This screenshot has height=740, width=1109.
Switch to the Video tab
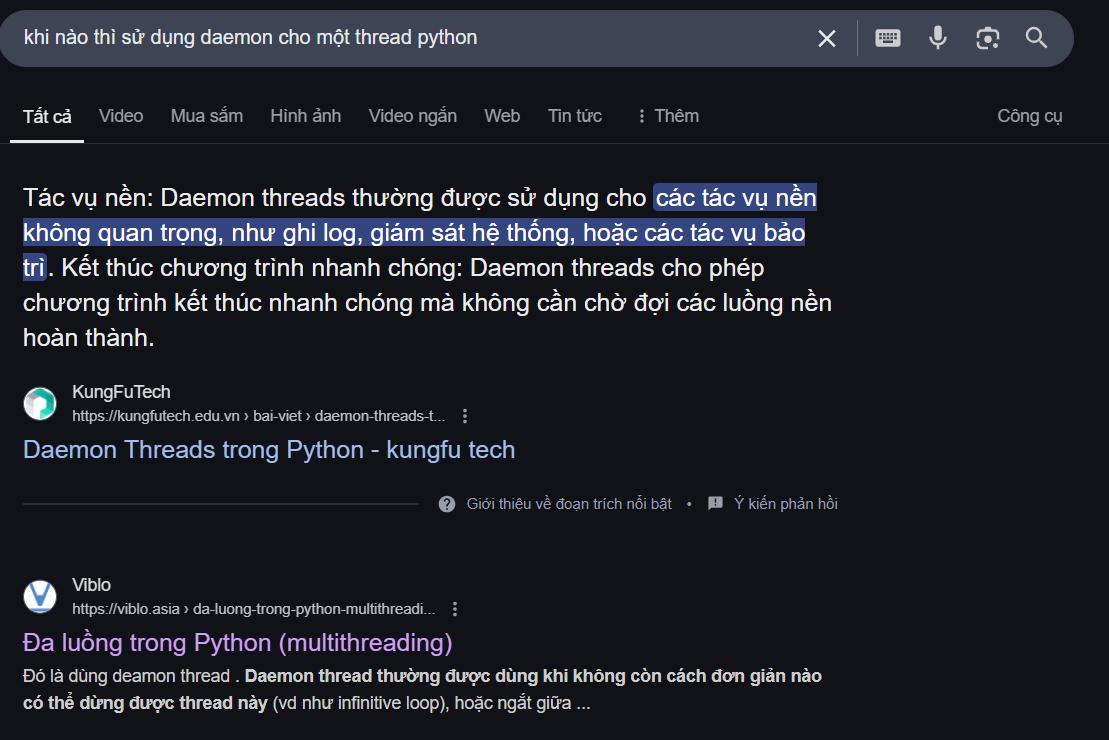(121, 116)
